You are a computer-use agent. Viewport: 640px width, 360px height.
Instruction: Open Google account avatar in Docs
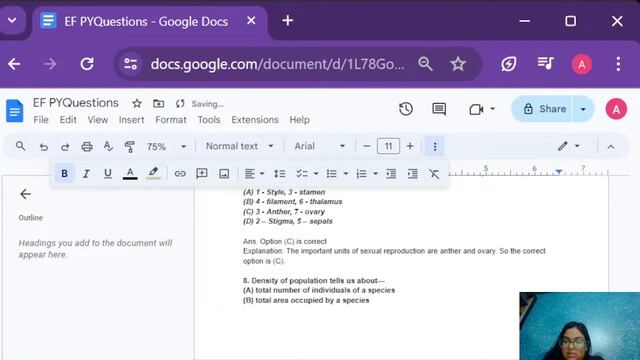(616, 109)
